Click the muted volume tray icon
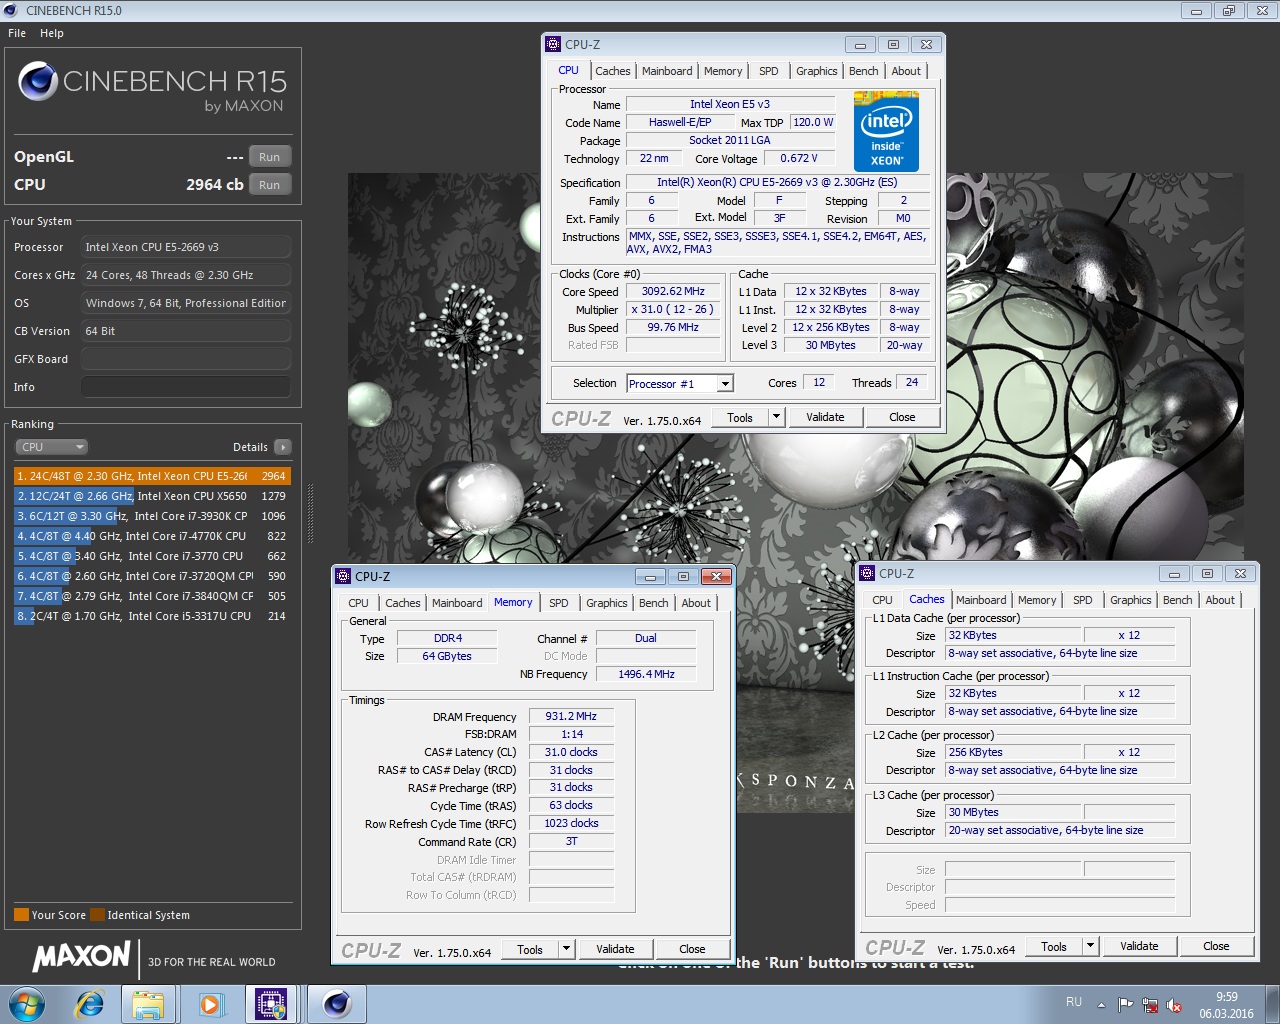The width and height of the screenshot is (1280, 1024). pyautogui.click(x=1174, y=1004)
